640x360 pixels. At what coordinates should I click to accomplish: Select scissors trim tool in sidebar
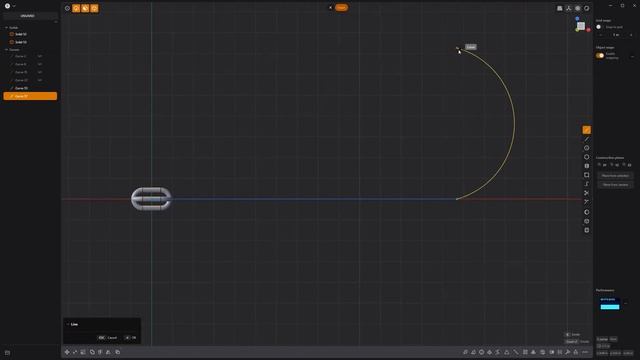point(587,193)
